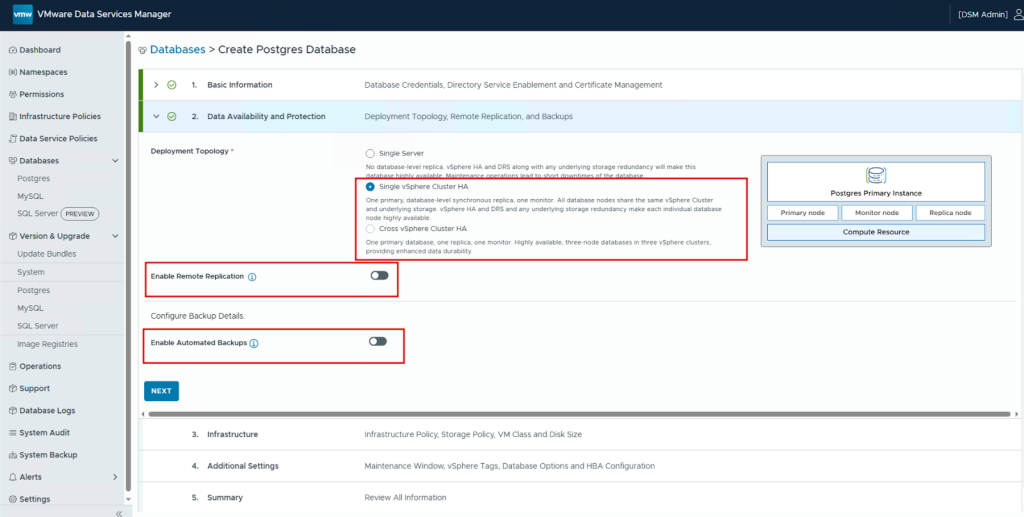This screenshot has width=1024, height=517.
Task: Click the Operations sidebar icon
Action: [x=13, y=366]
